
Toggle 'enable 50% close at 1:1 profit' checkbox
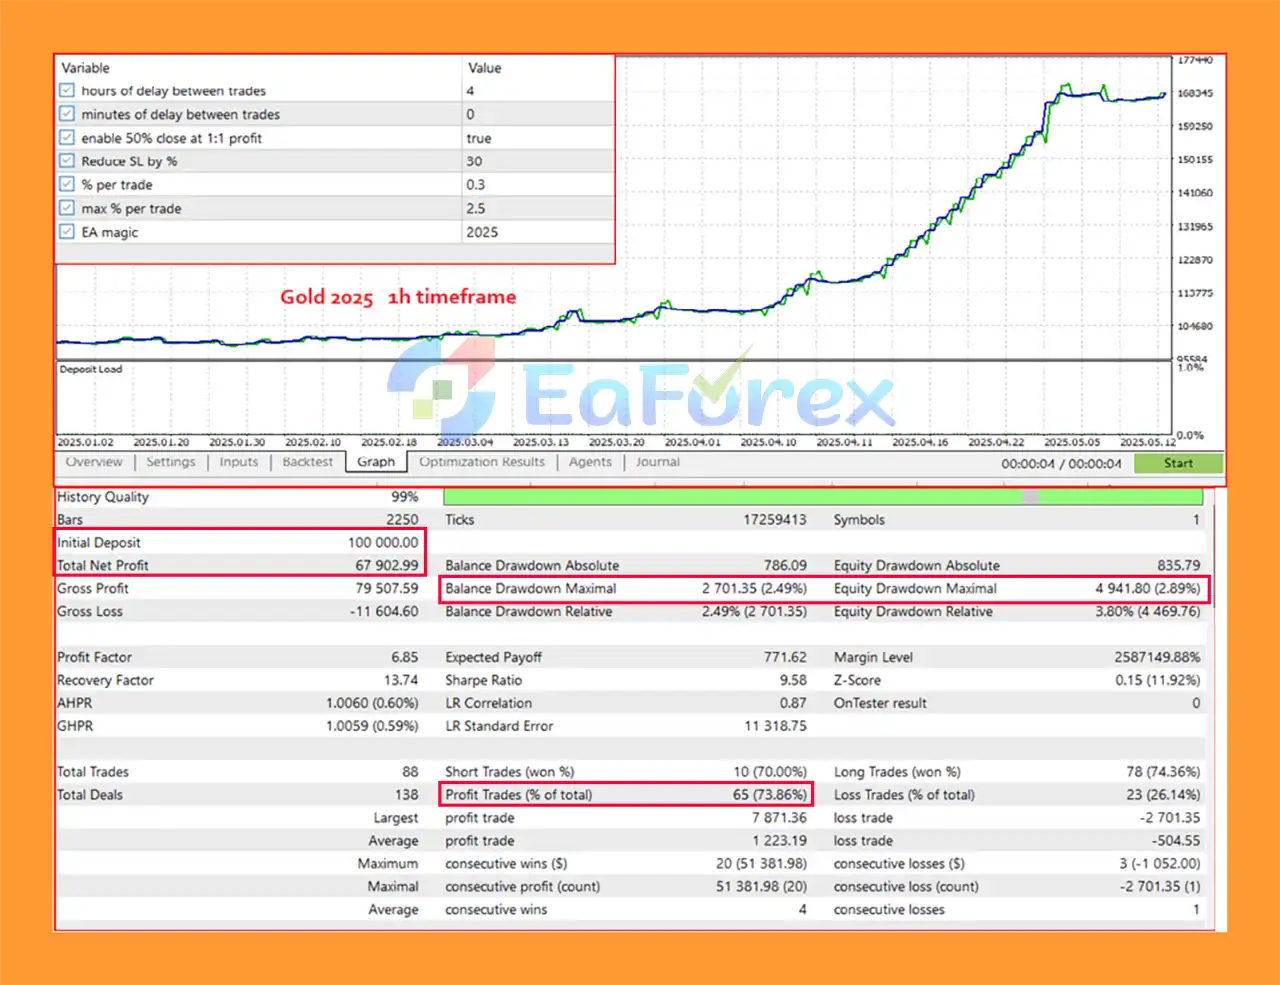pos(67,138)
